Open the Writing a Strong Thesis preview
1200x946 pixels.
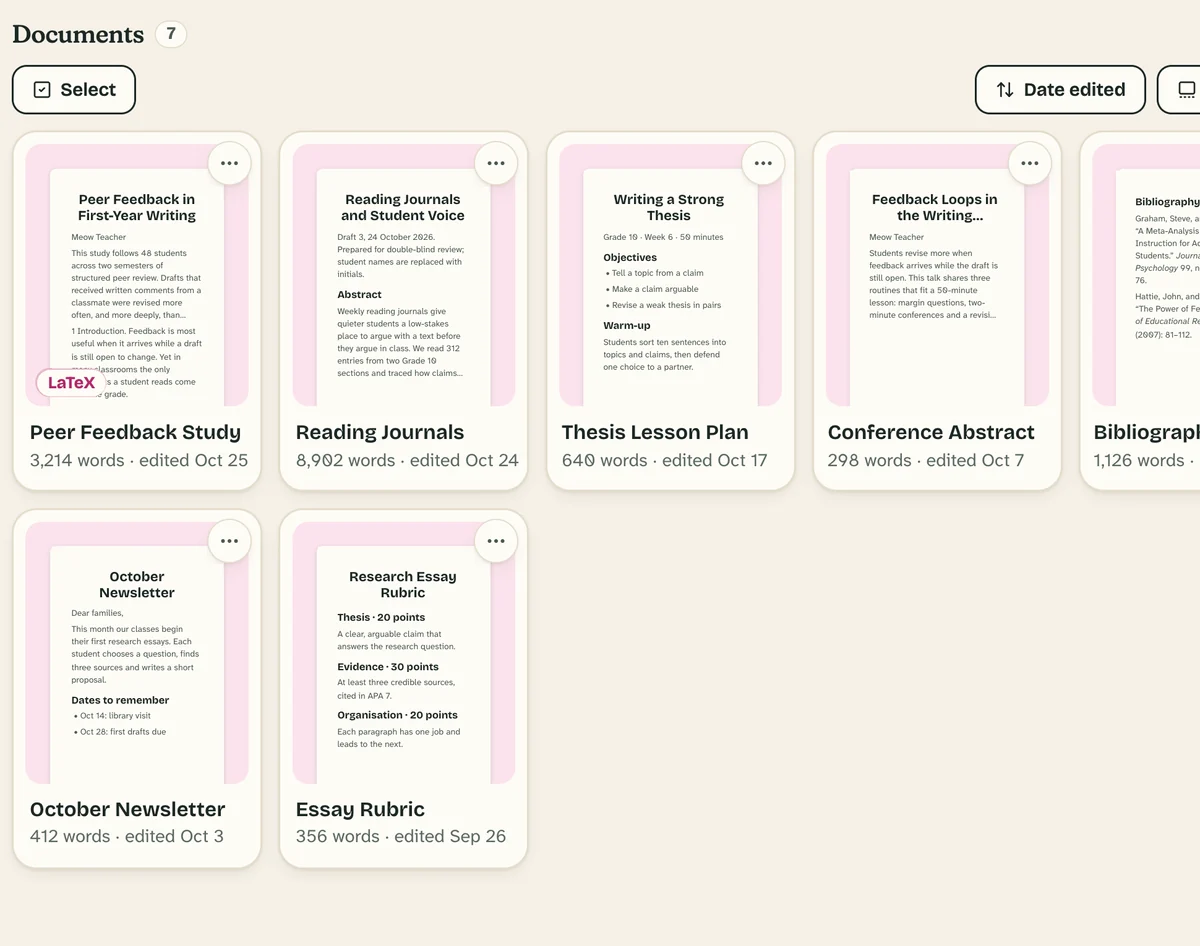point(670,275)
